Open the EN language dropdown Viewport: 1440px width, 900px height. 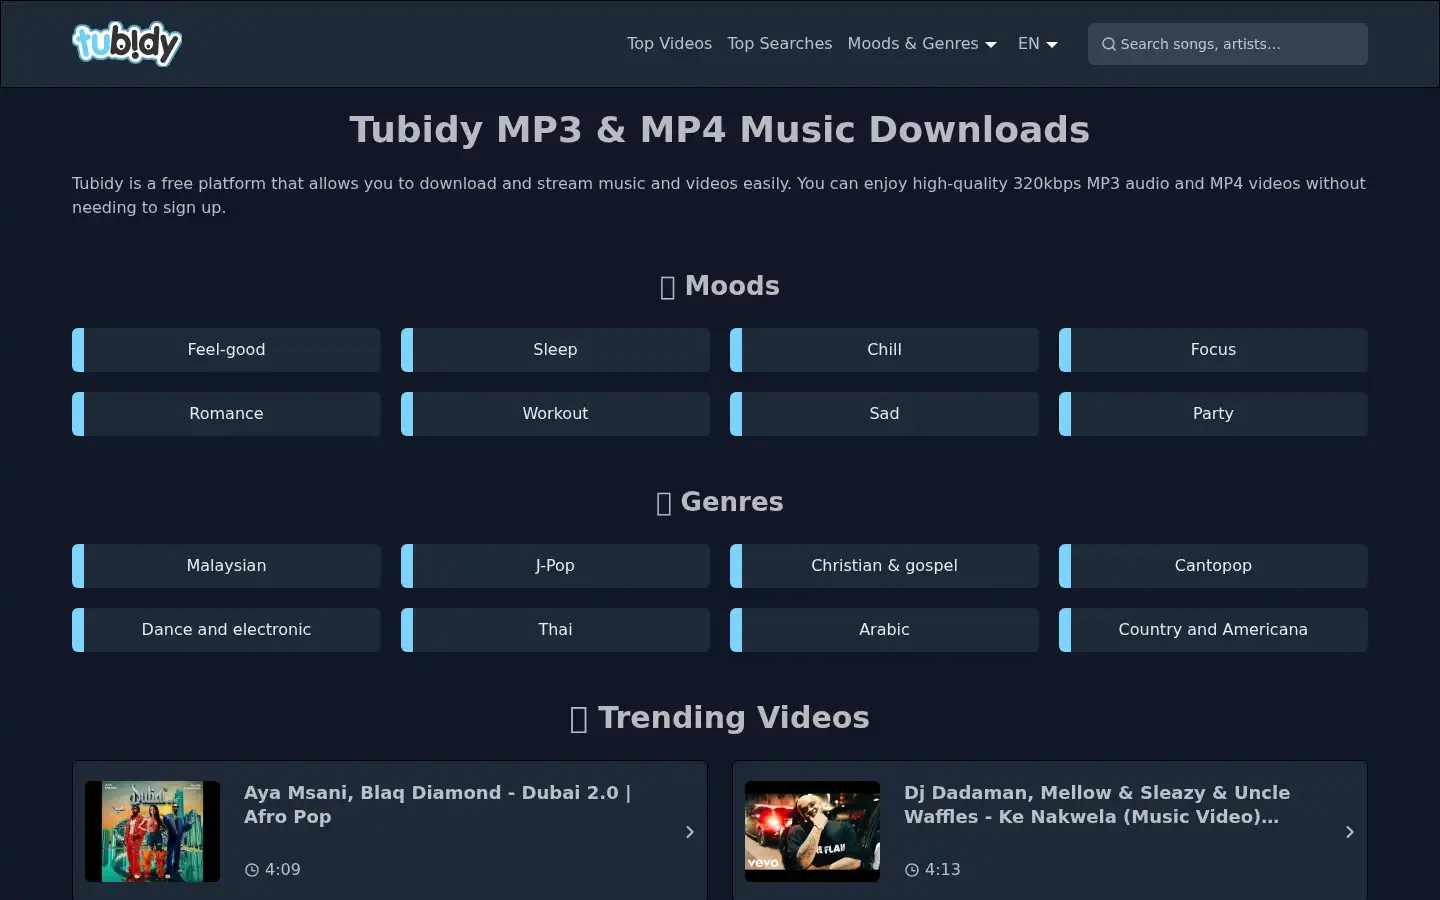[x=1037, y=44]
